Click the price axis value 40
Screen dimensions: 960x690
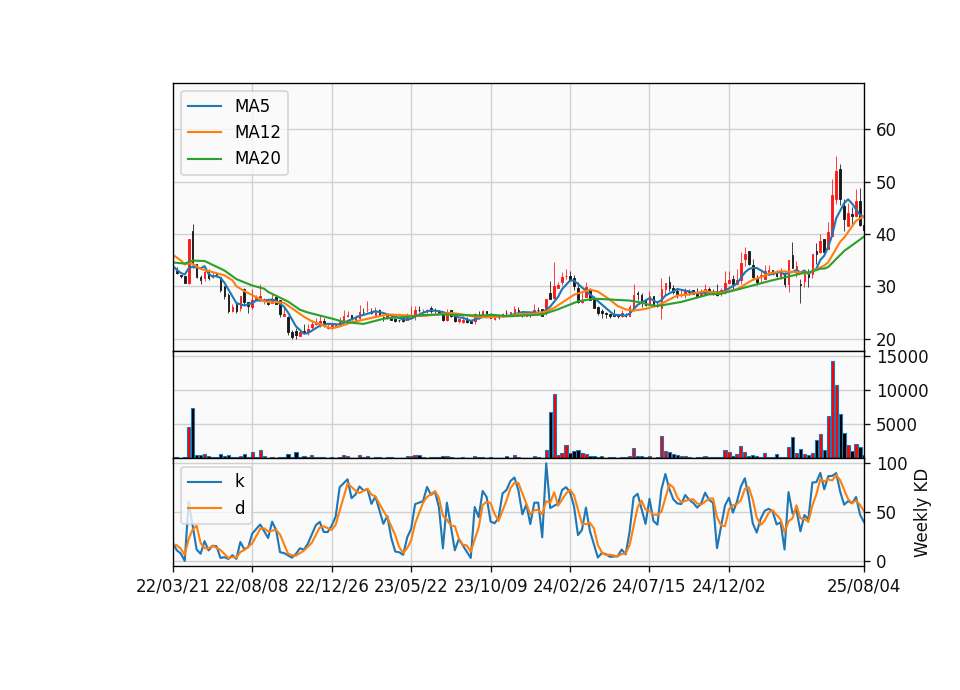(x=886, y=234)
